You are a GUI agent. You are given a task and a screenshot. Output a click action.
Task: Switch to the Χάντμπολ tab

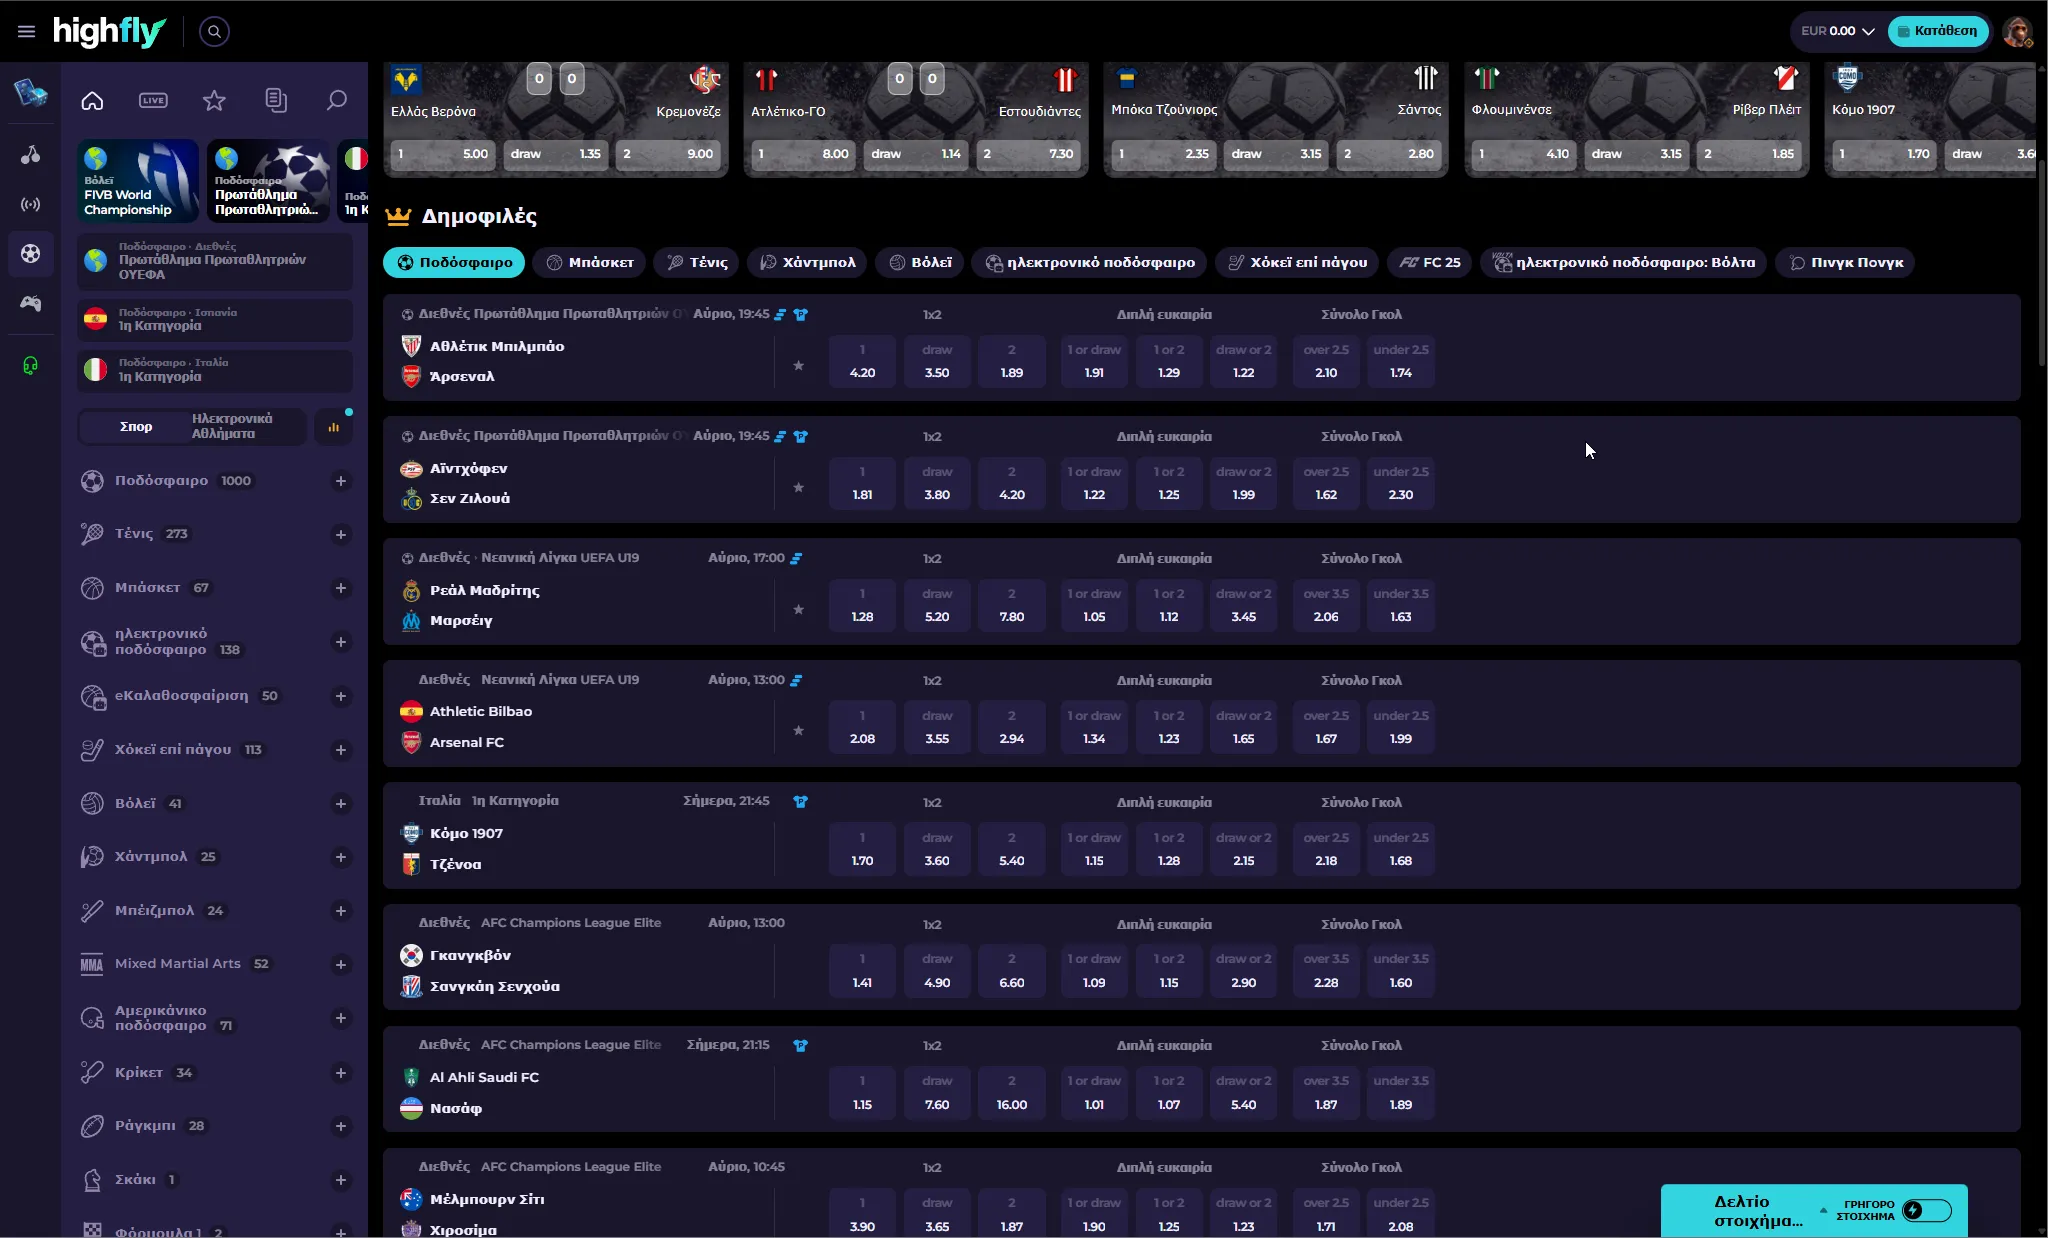pos(807,263)
